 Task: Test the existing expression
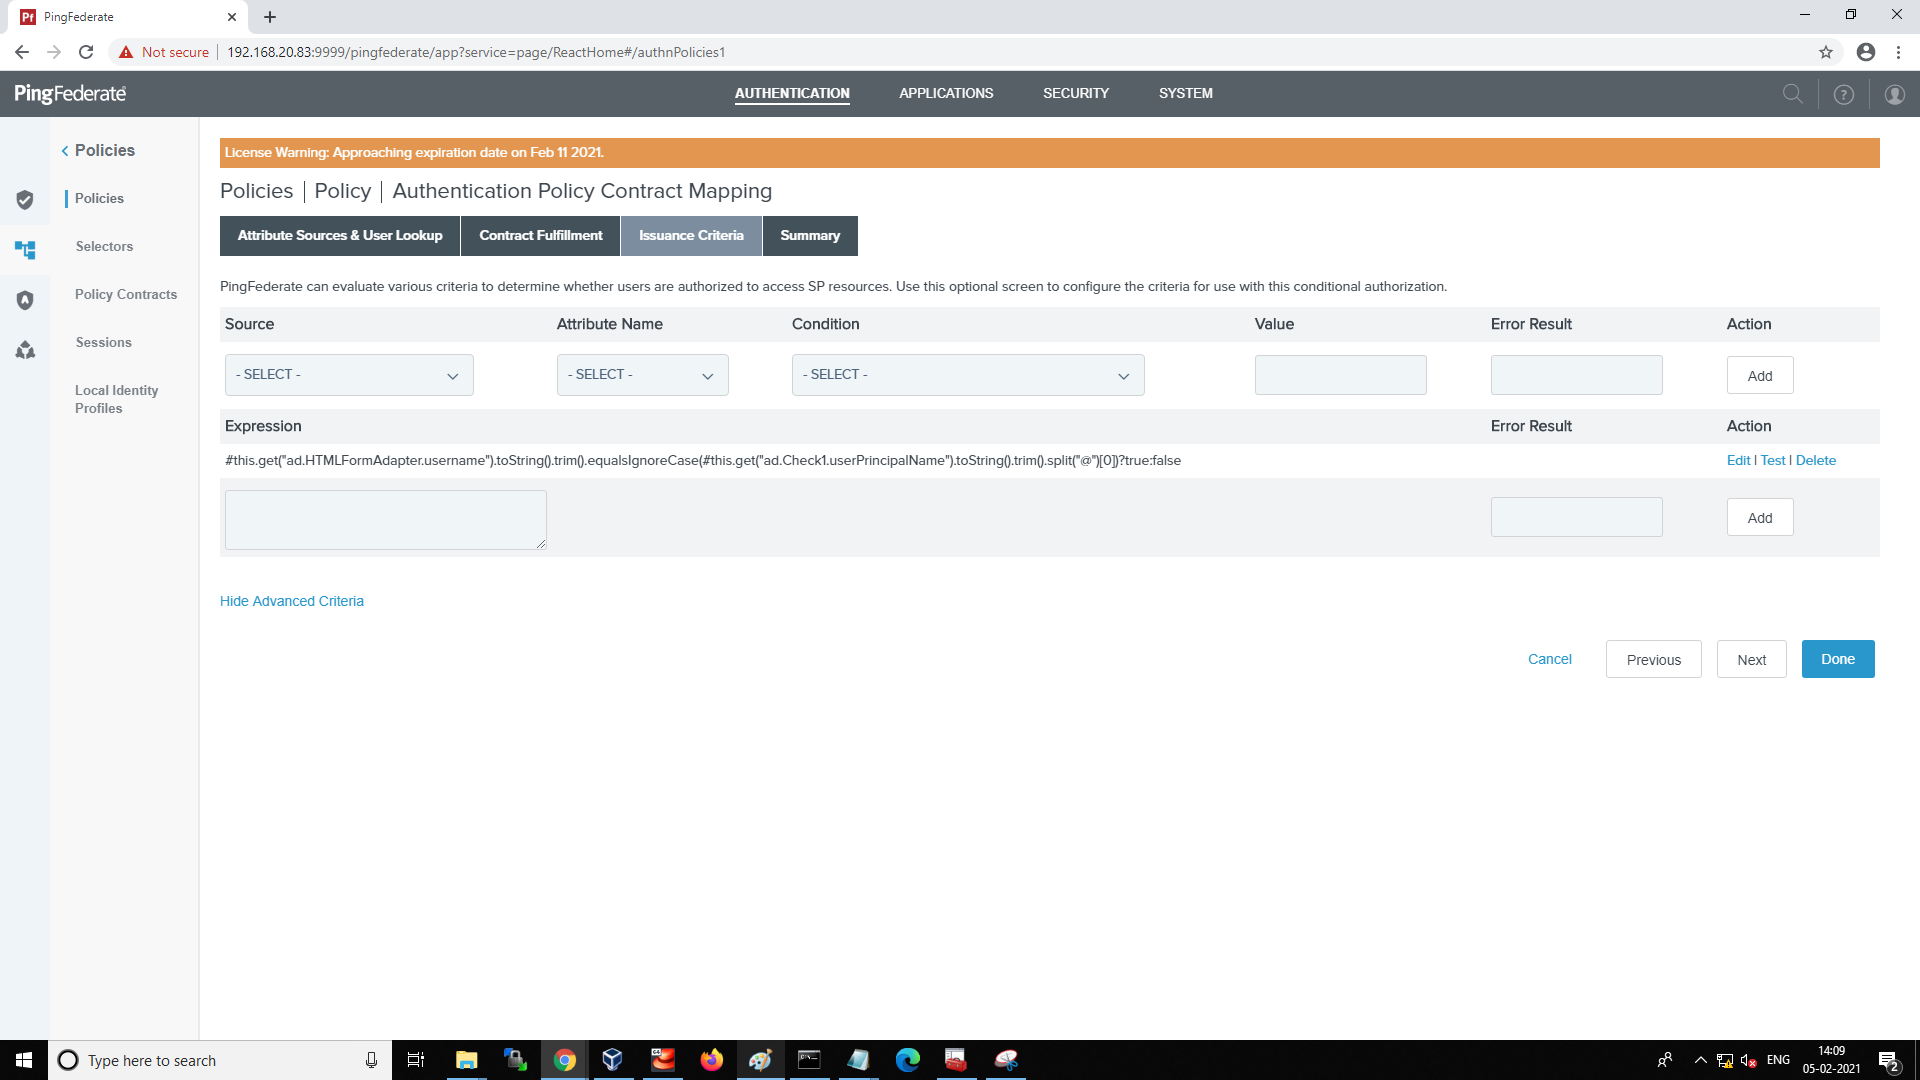1773,460
